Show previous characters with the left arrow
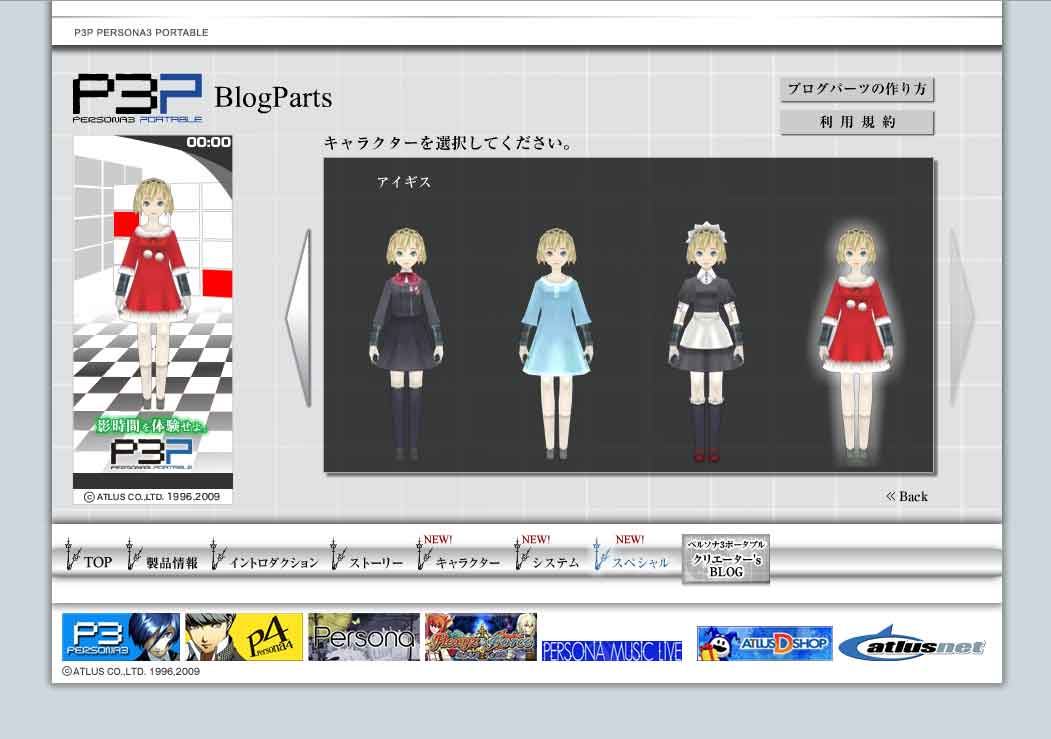 (x=299, y=318)
